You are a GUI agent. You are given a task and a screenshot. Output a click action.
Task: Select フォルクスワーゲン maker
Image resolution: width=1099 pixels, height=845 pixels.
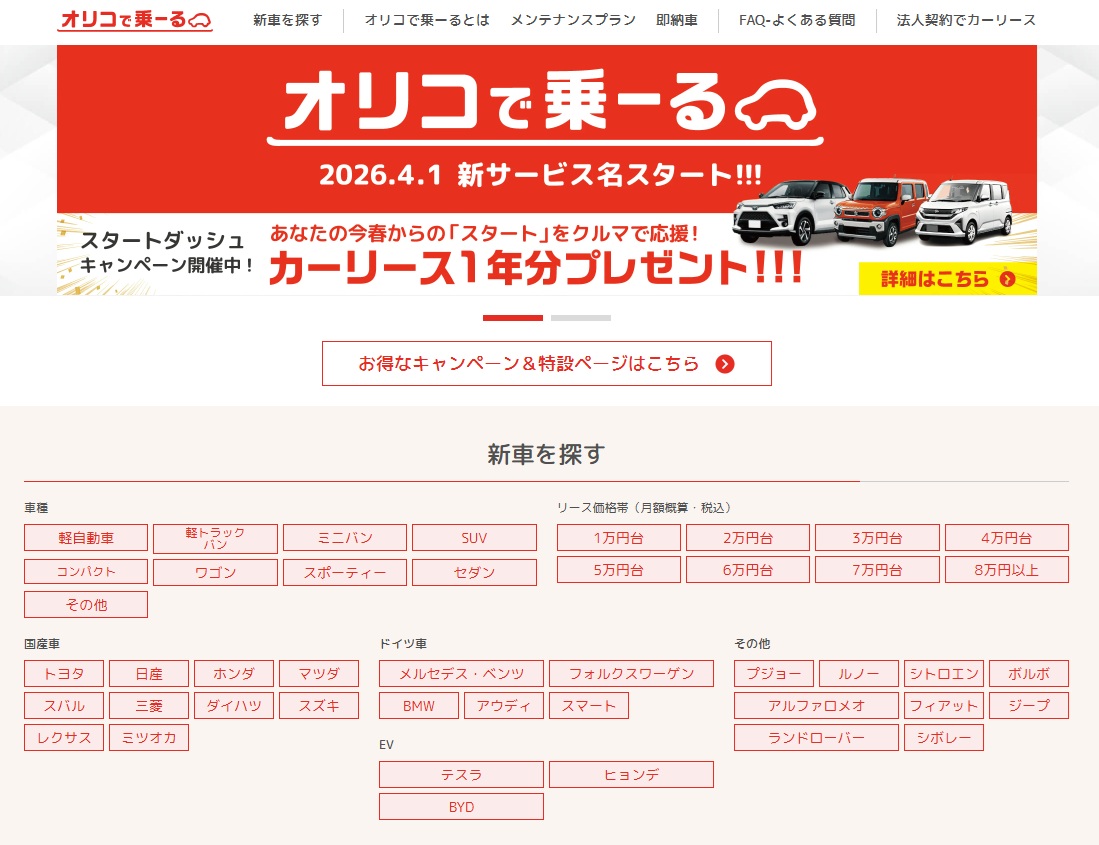(632, 674)
